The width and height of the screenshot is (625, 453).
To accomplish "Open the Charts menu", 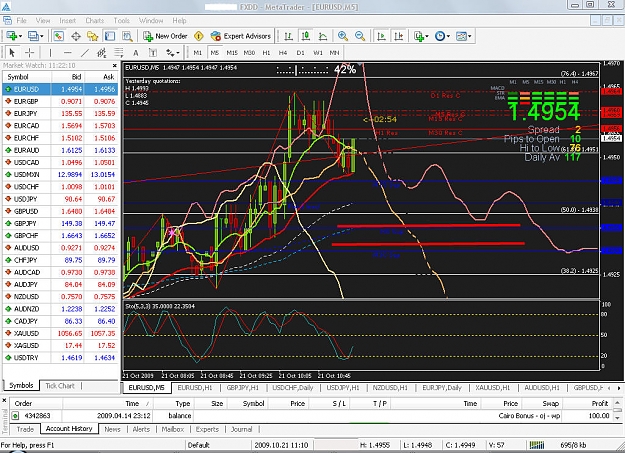I will [94, 20].
